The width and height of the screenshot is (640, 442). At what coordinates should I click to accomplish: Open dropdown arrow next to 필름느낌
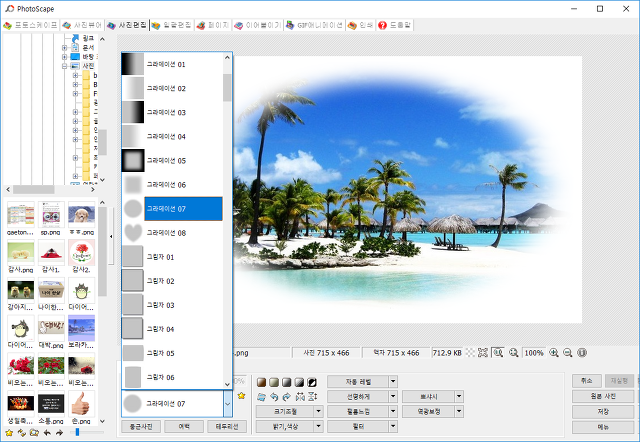[x=393, y=411]
